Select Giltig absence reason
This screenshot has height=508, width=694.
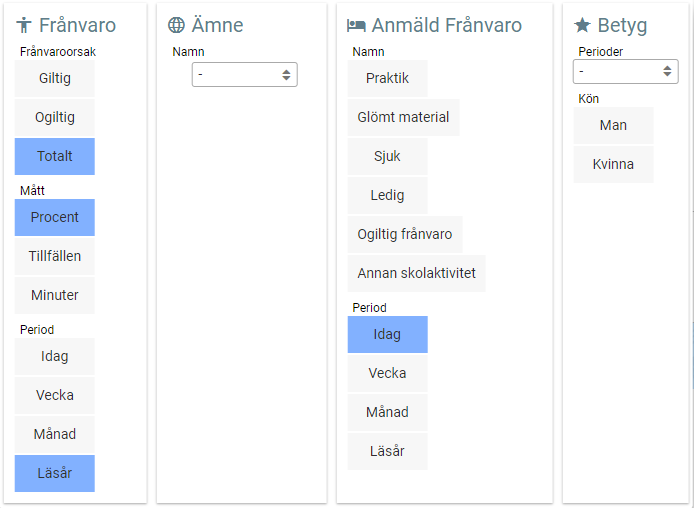click(55, 78)
